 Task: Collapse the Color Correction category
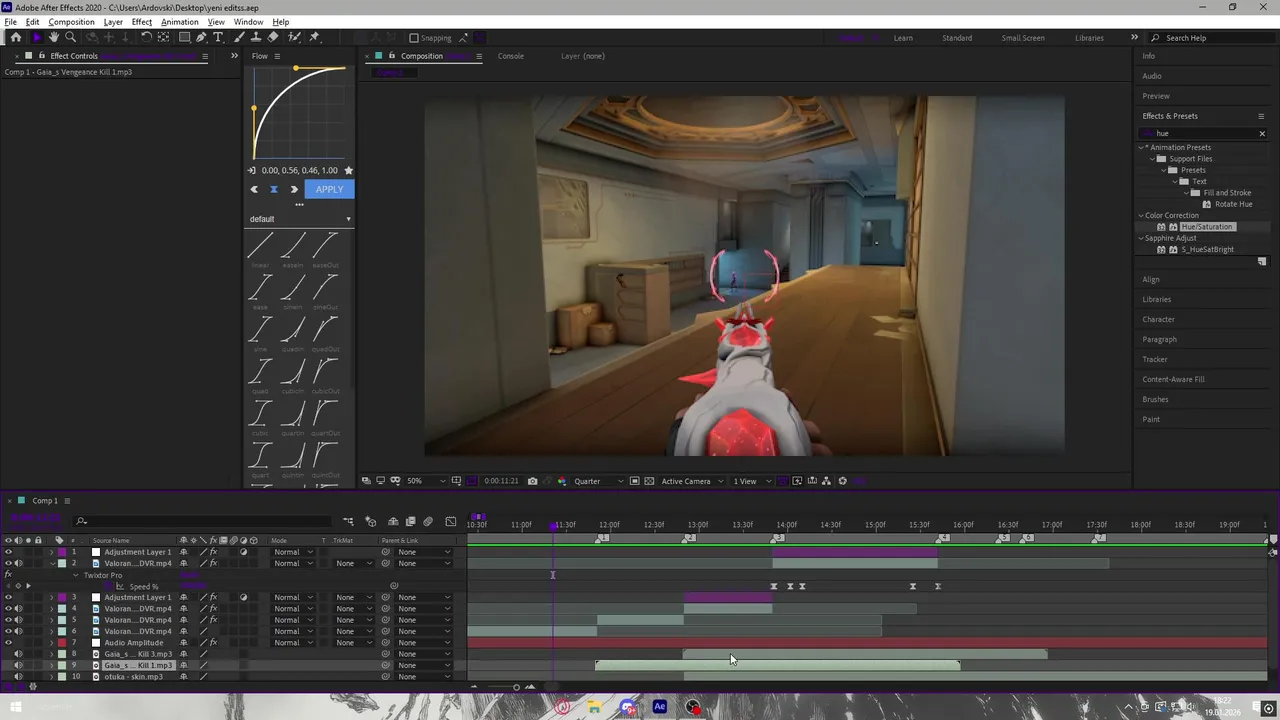point(1141,215)
